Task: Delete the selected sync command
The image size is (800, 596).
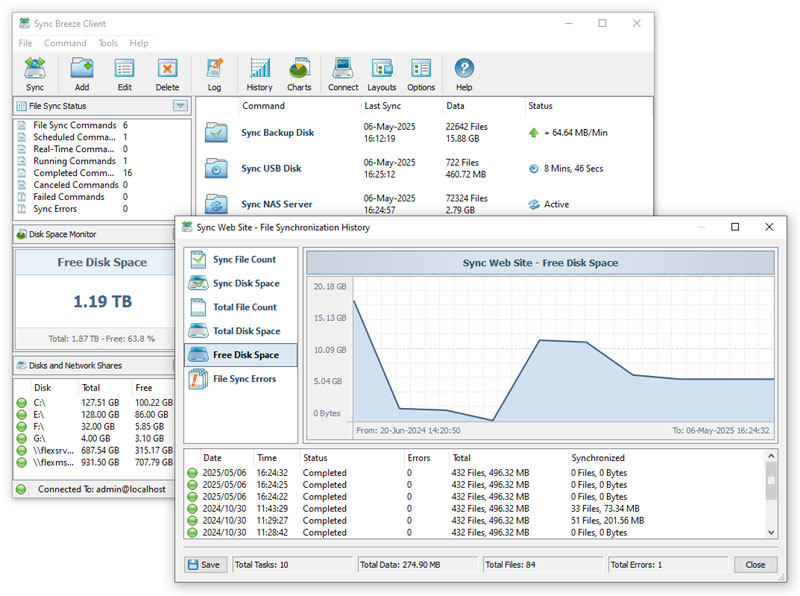Action: click(167, 74)
